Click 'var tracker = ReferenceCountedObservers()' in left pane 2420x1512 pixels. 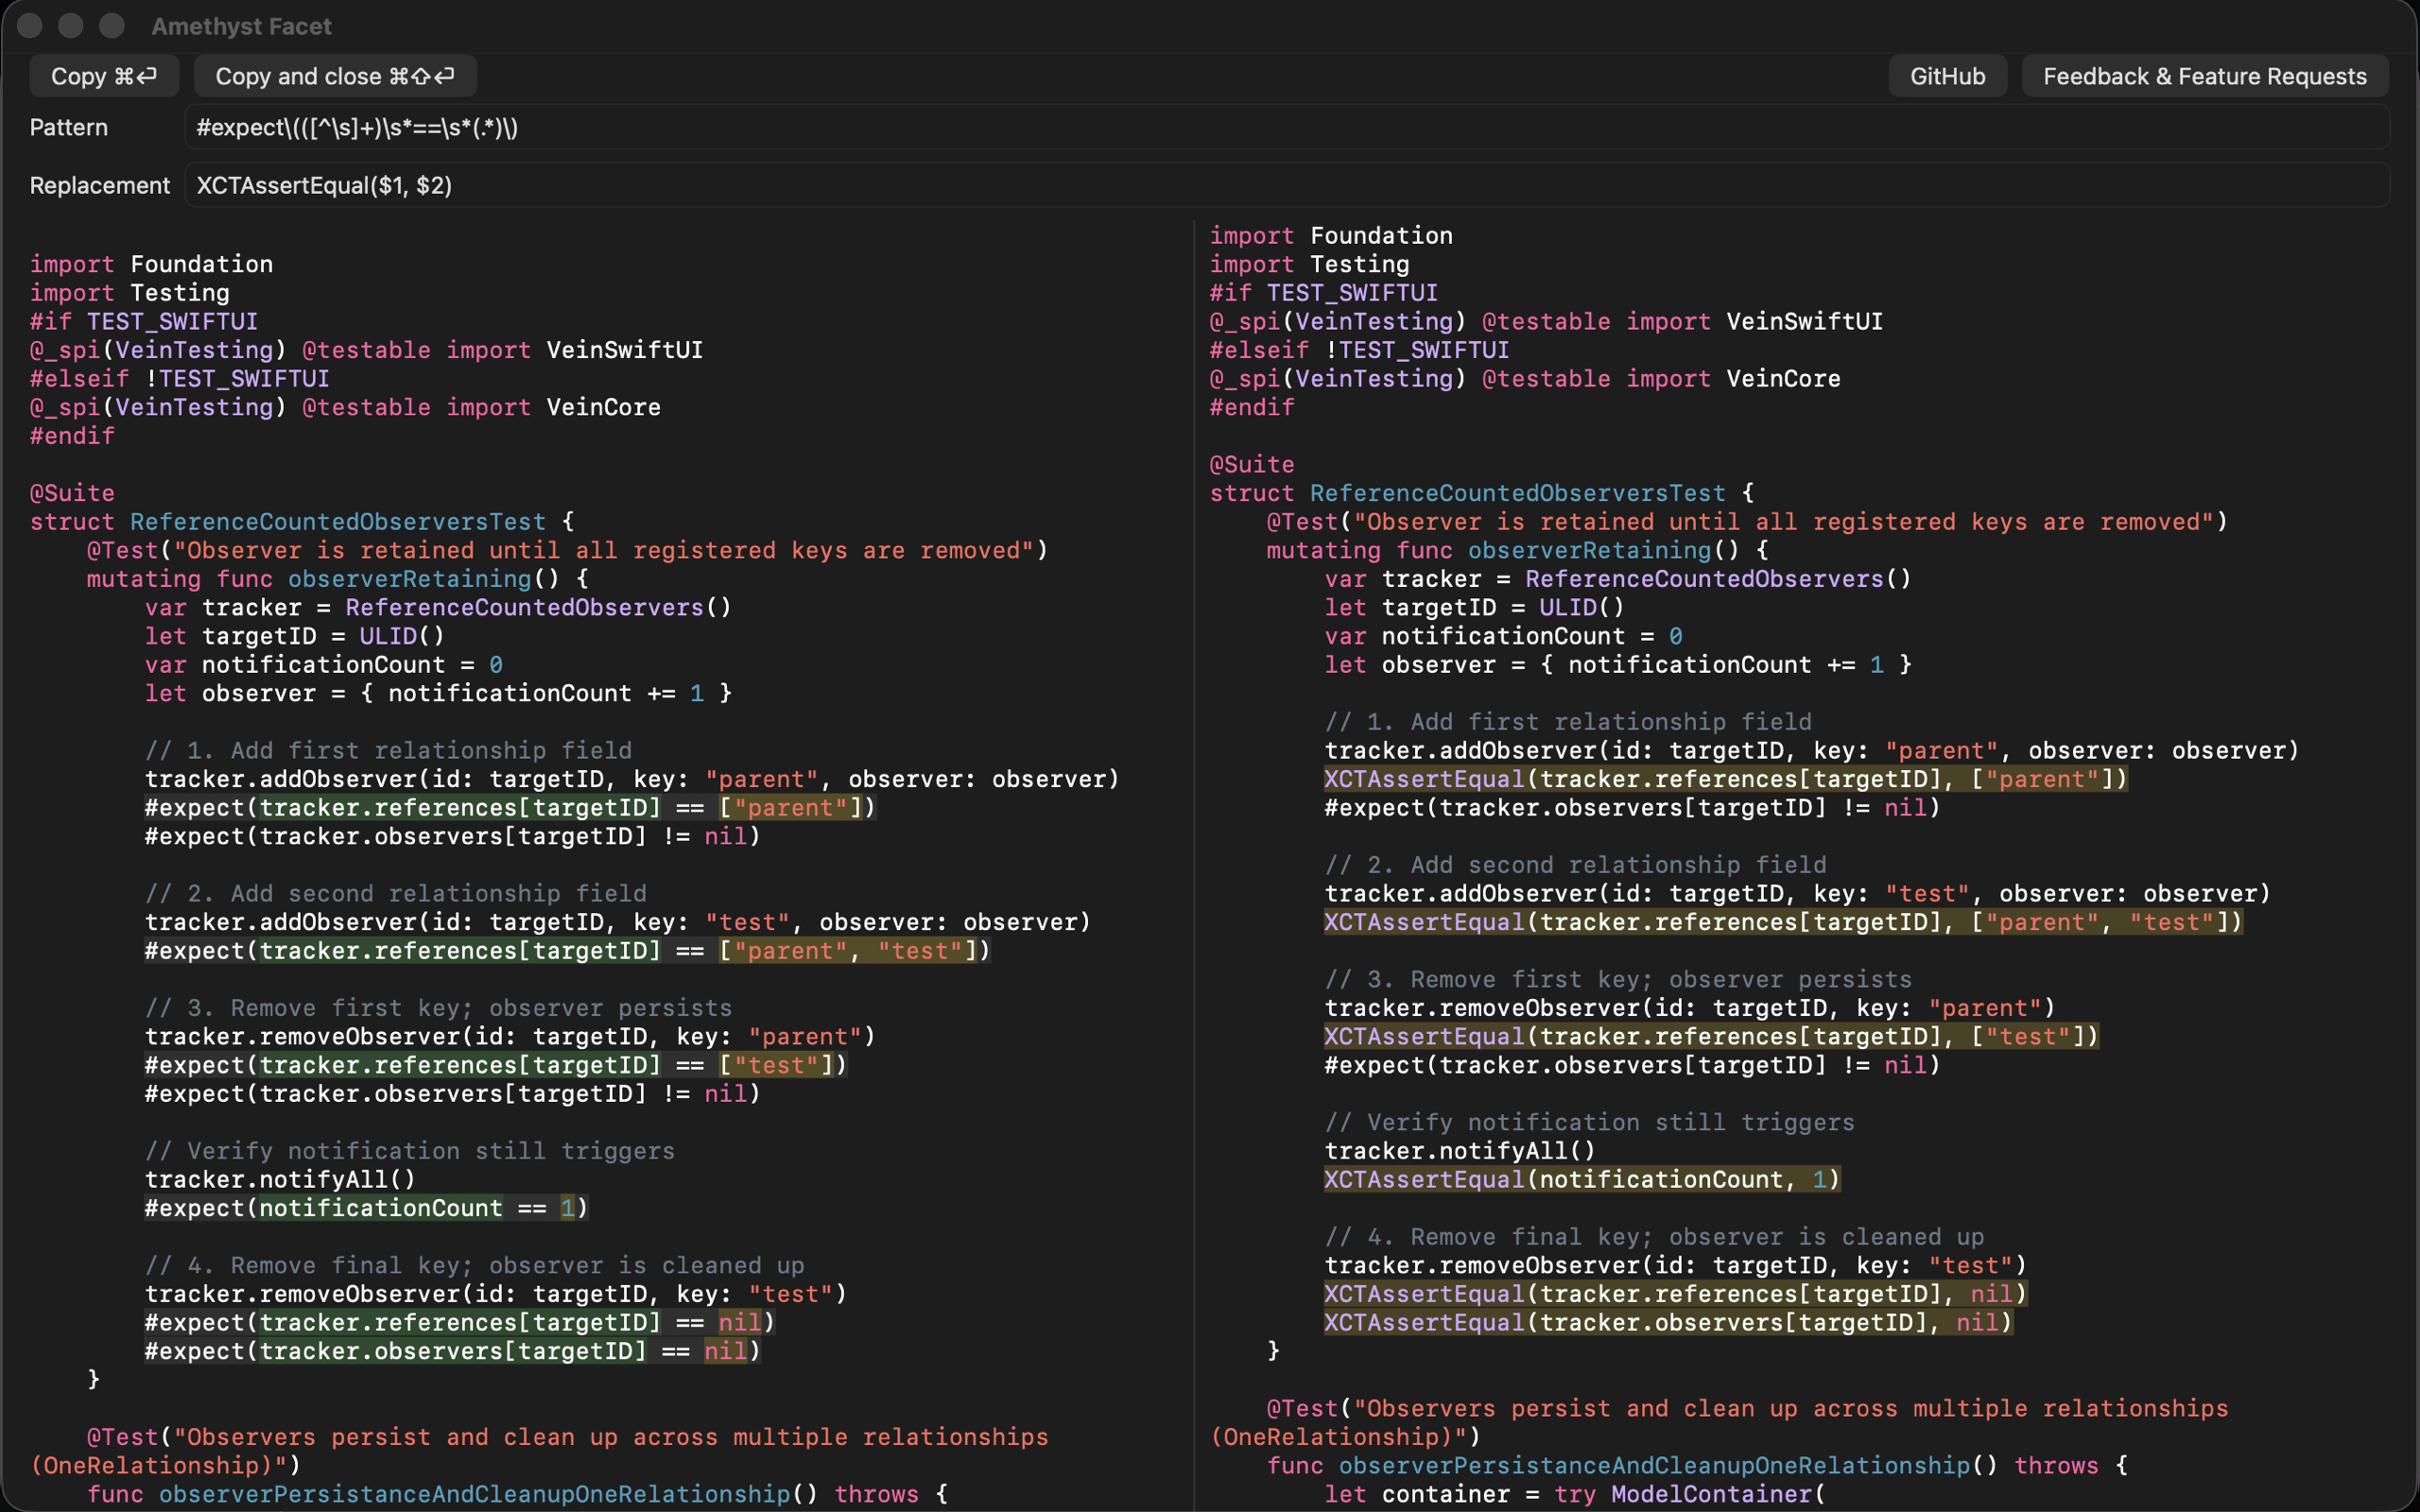coord(438,607)
